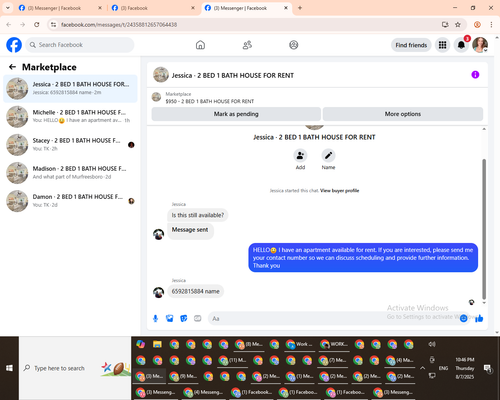Viewport: 500px width, 400px height.
Task: Click the More options button
Action: coord(403,114)
